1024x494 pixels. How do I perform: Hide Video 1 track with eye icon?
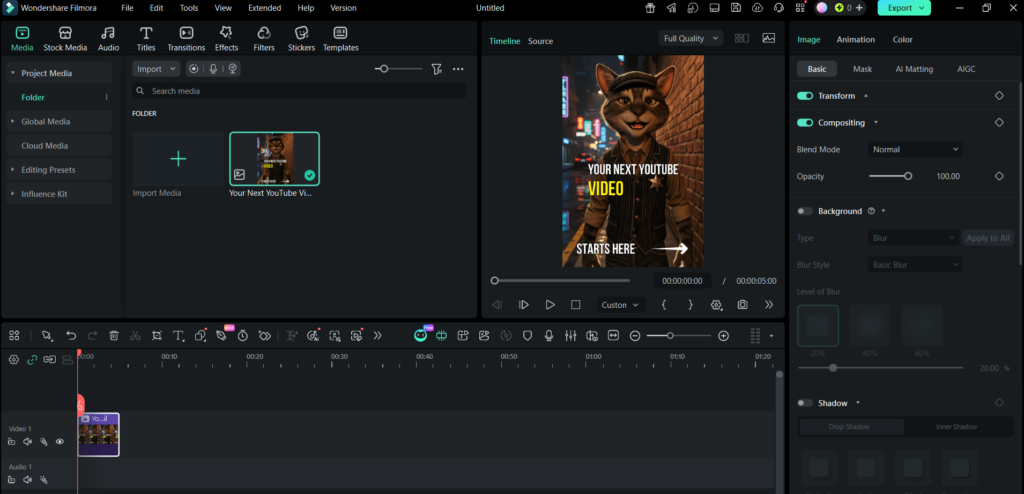tap(60, 442)
